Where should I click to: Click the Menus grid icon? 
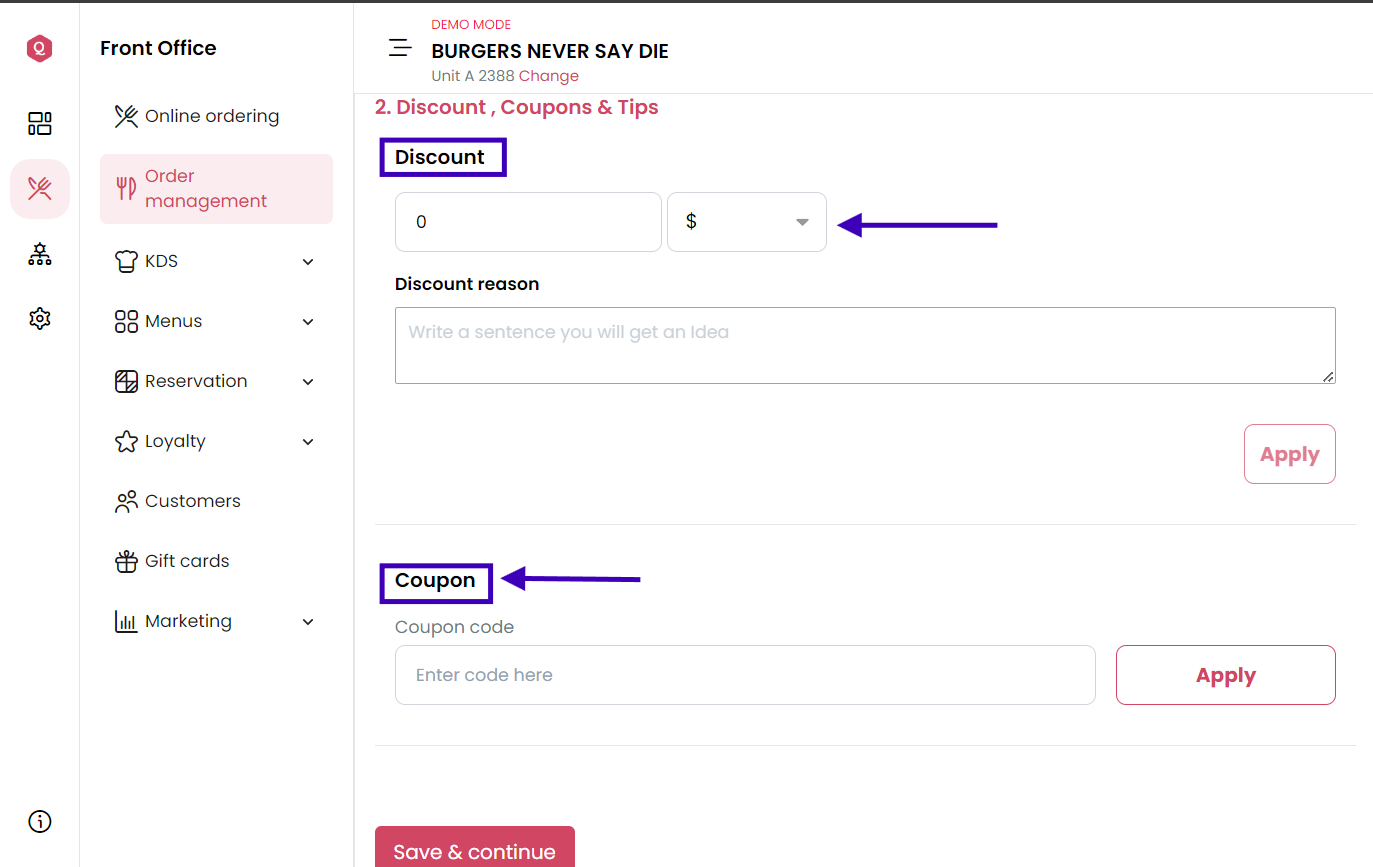(126, 321)
